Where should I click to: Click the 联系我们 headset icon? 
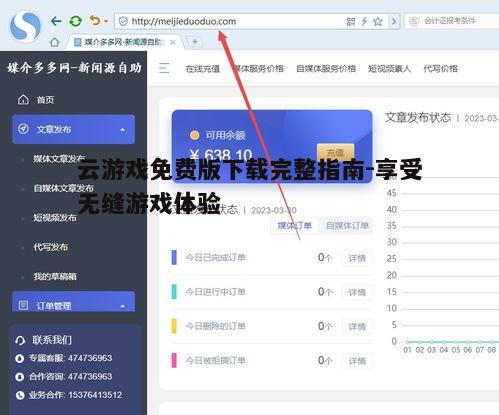pyautogui.click(x=20, y=340)
